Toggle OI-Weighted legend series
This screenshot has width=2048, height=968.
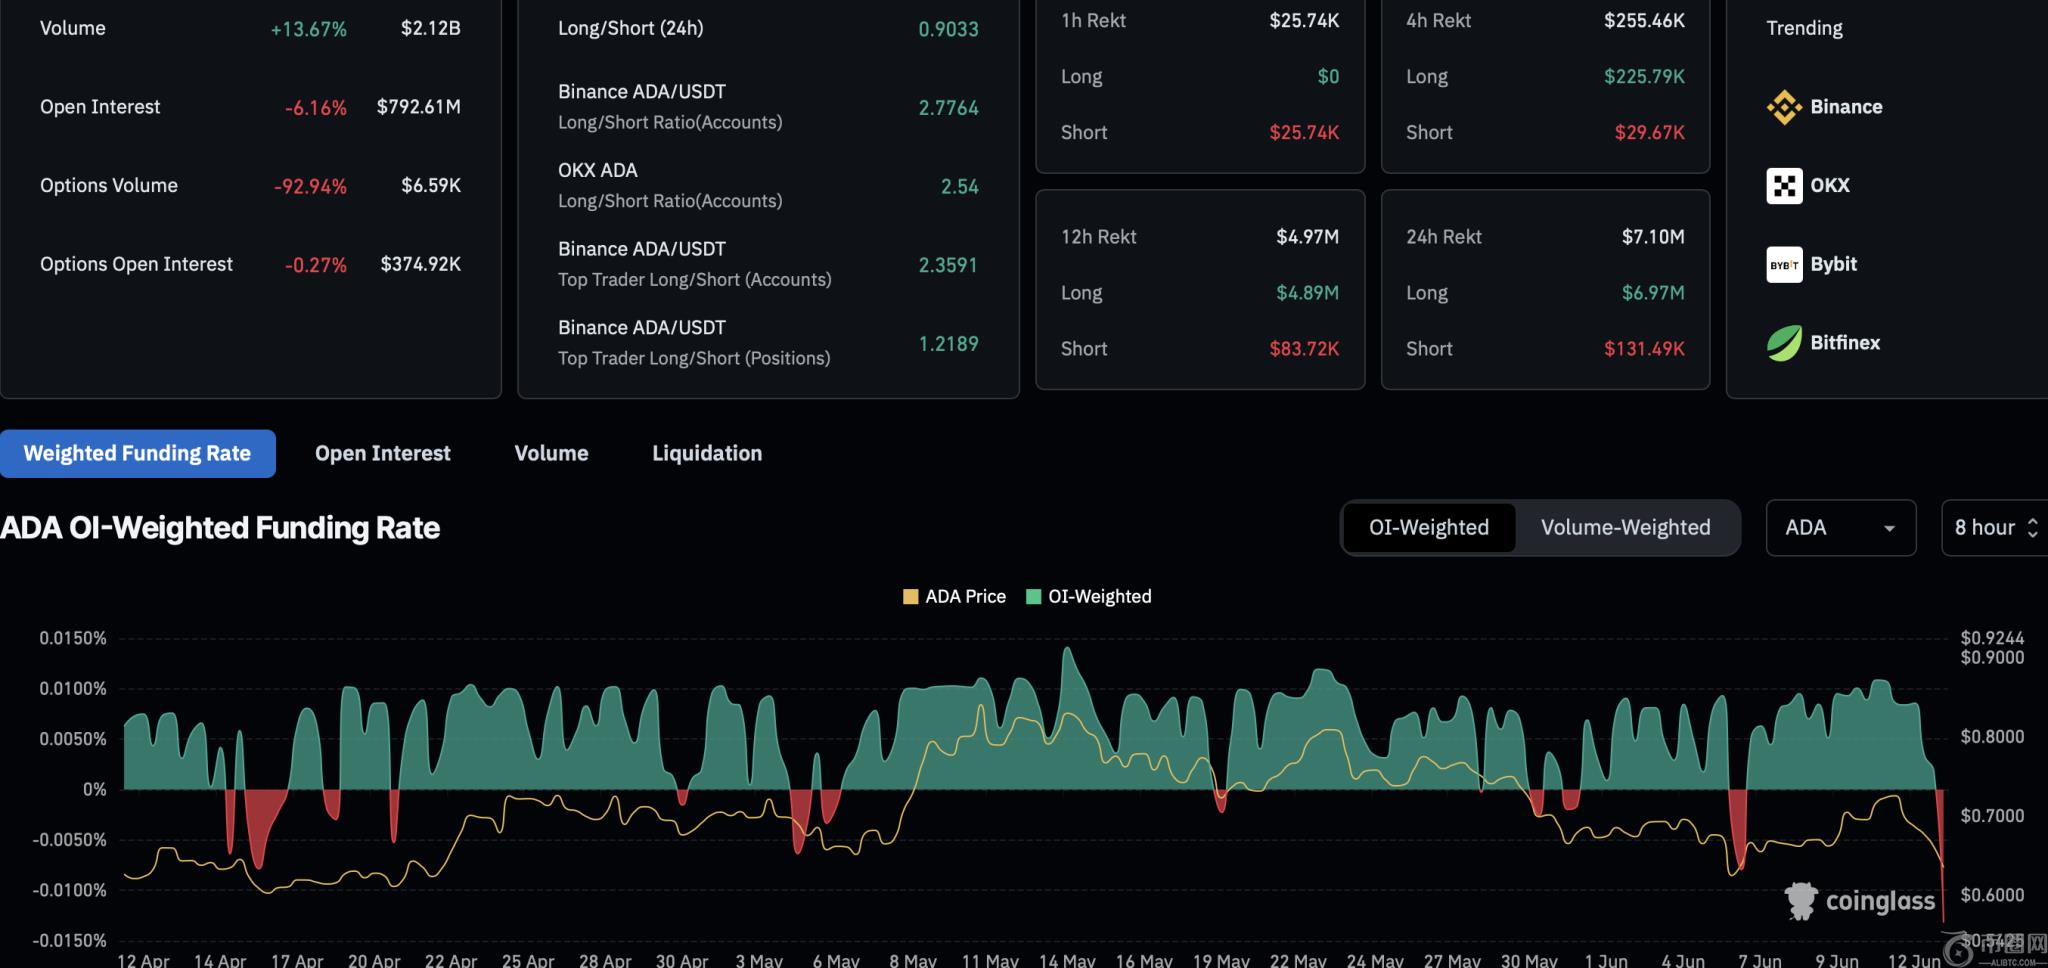(1089, 597)
